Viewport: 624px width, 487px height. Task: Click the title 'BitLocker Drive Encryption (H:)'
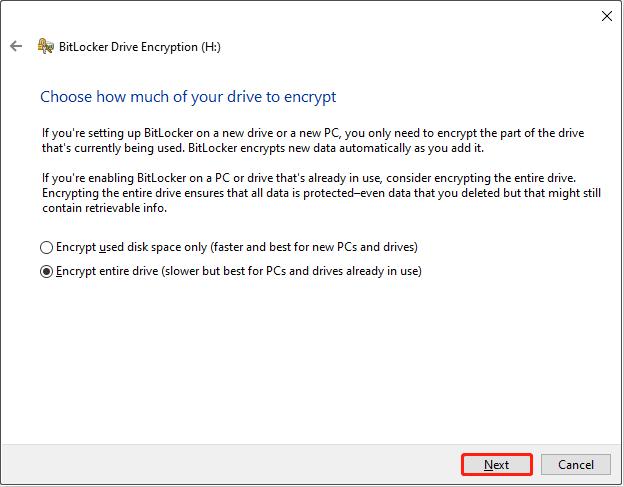click(140, 47)
